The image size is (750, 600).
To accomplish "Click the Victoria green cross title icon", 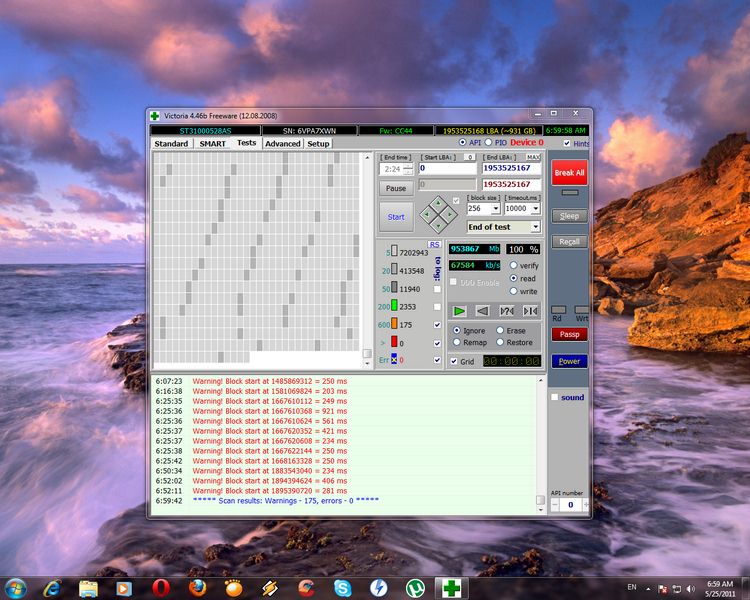I will tap(155, 116).
